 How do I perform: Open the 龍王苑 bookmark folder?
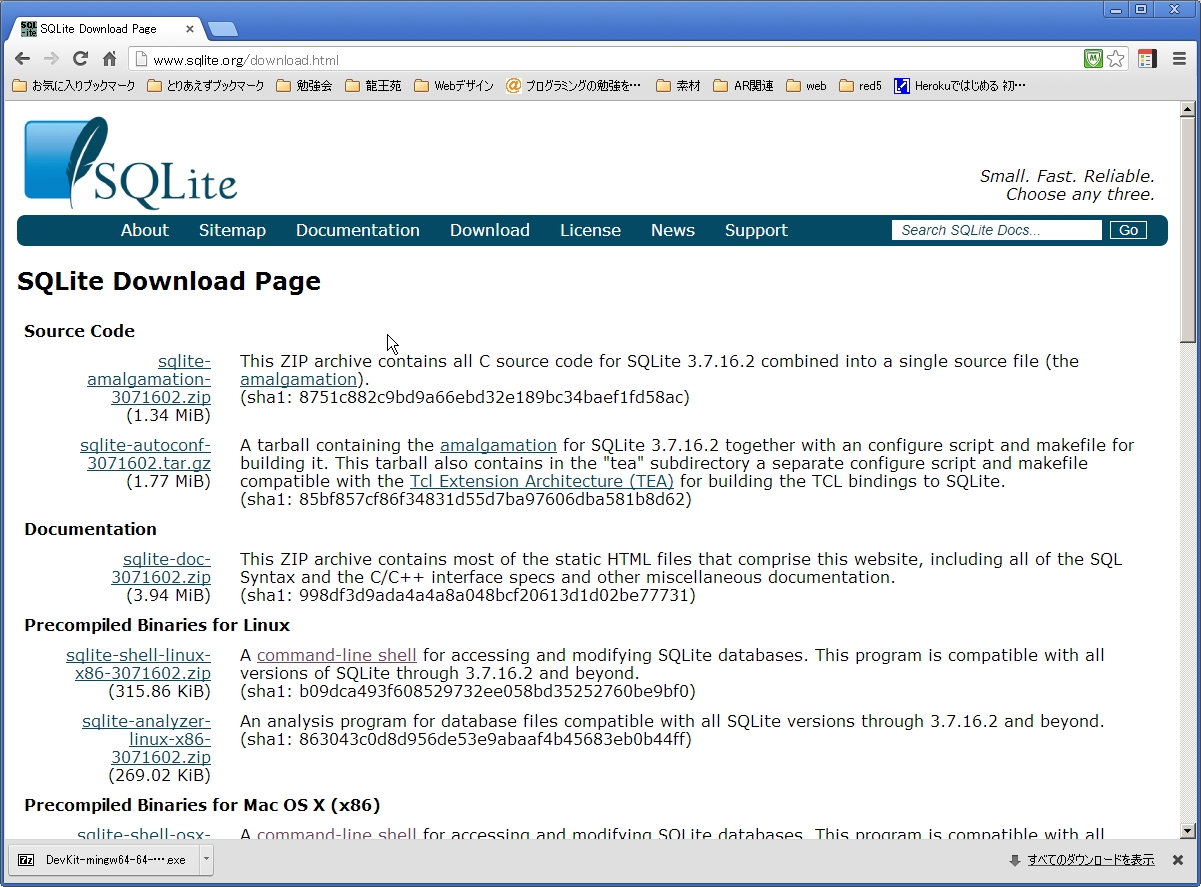pos(373,86)
